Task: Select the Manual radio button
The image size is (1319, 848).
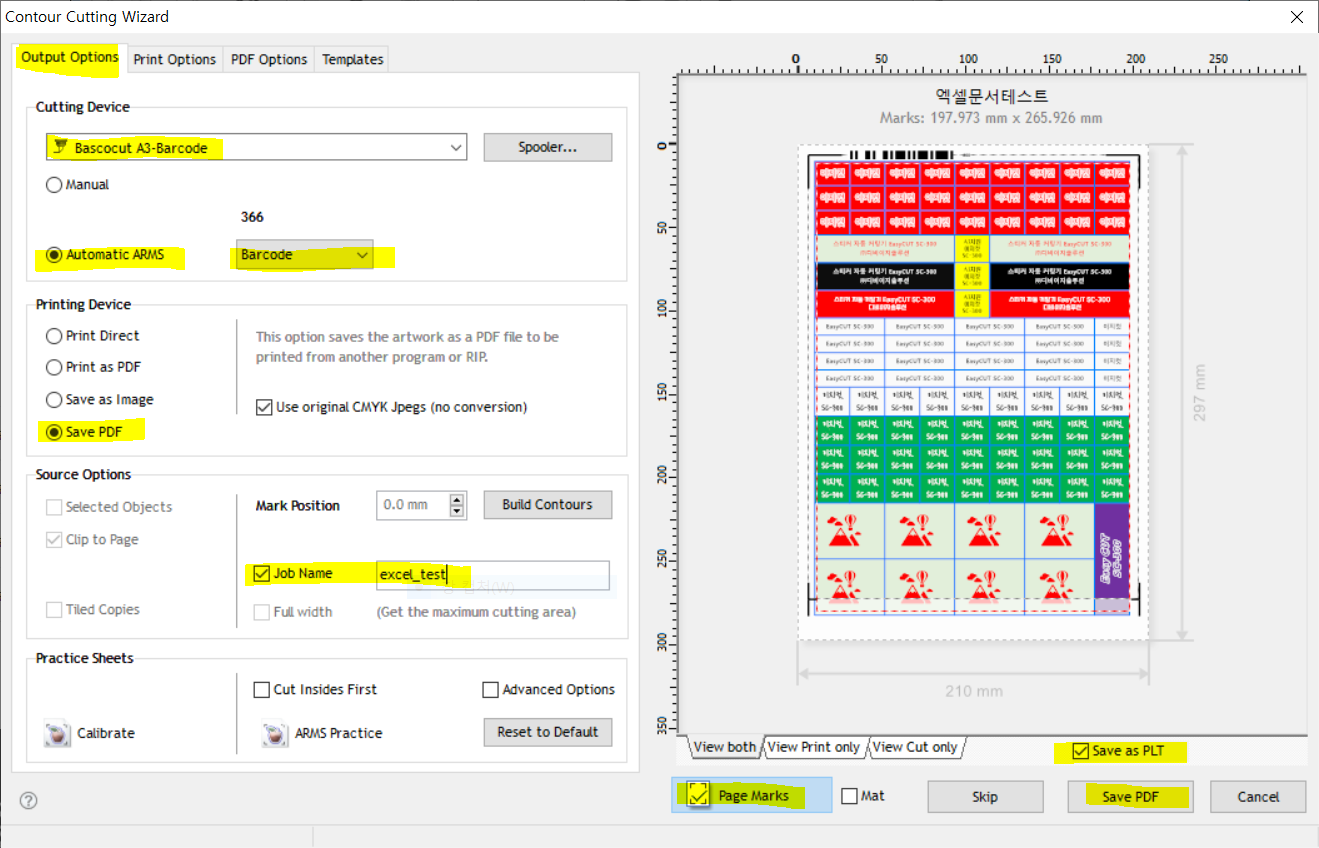Action: click(55, 185)
